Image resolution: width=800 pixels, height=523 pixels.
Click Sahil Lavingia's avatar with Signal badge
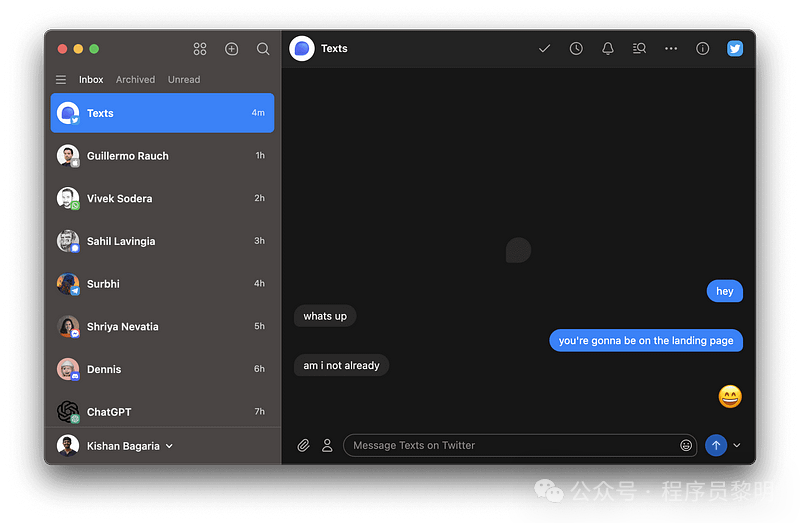(68, 241)
